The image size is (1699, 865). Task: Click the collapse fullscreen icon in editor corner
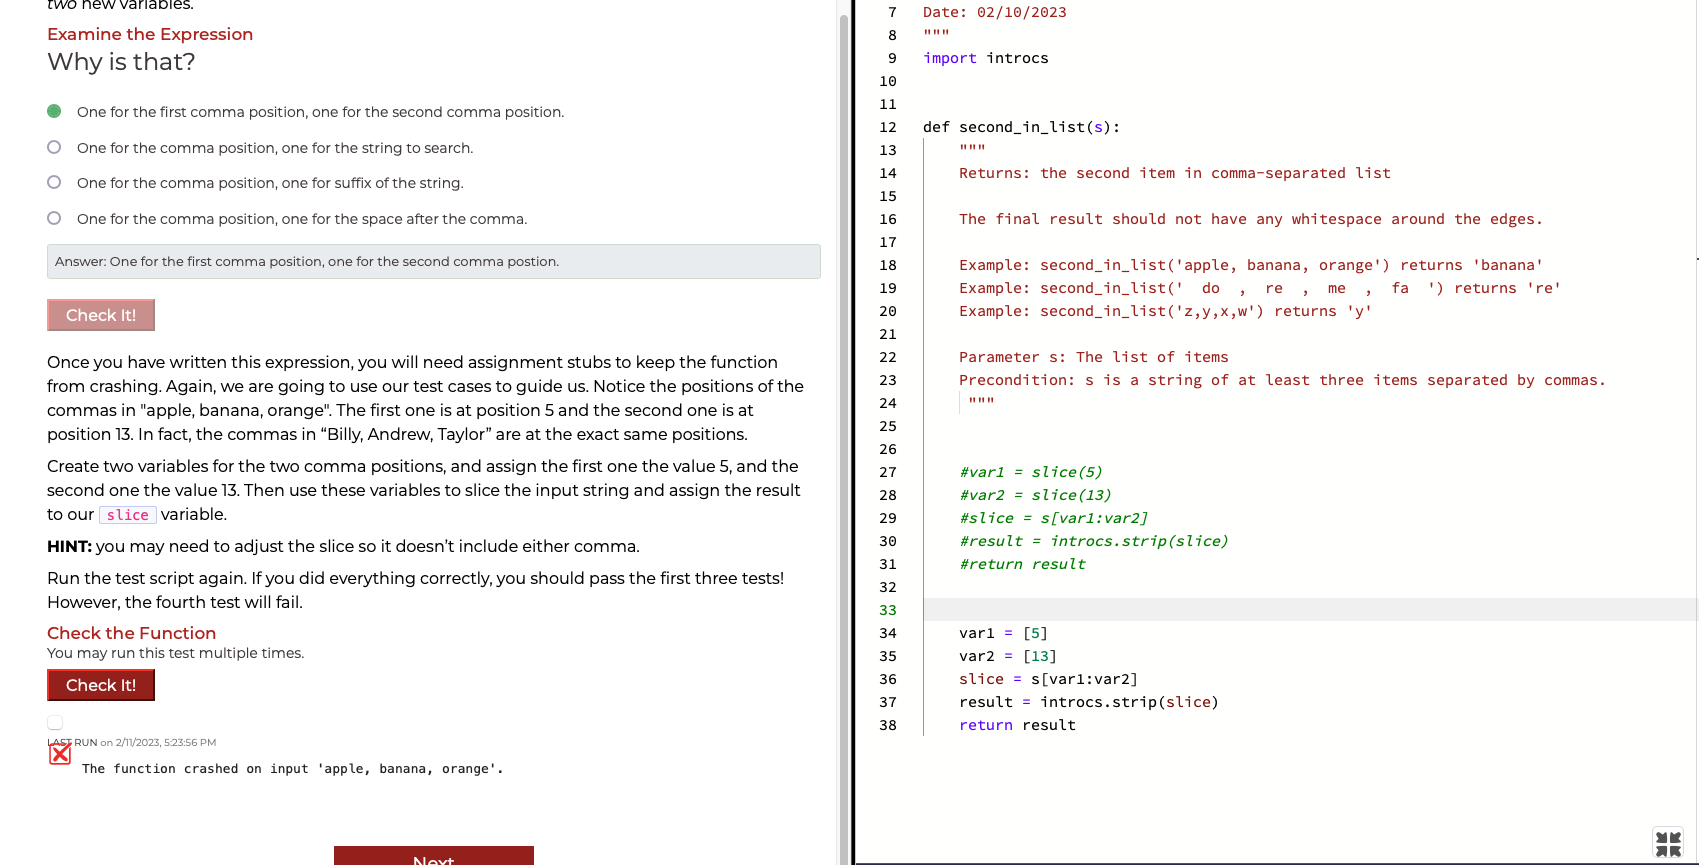(1668, 844)
